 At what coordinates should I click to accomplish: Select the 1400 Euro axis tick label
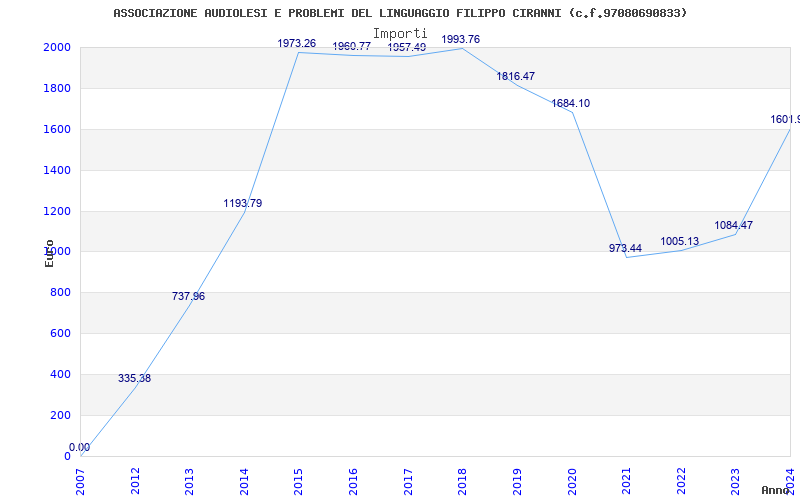[x=57, y=170]
